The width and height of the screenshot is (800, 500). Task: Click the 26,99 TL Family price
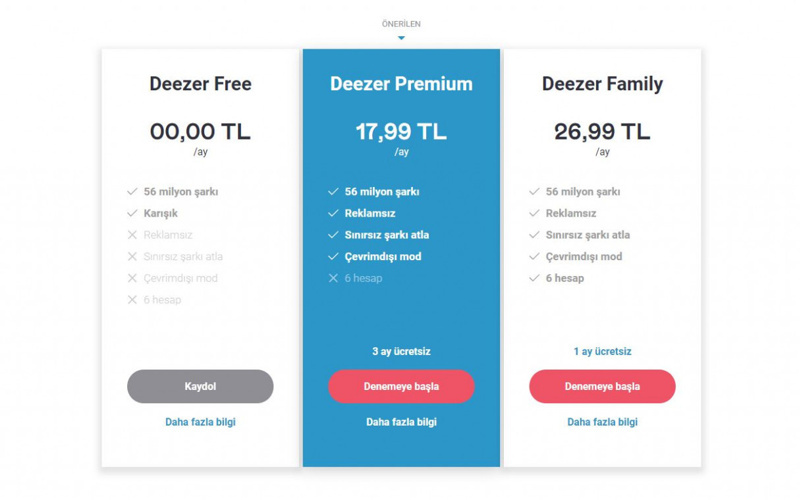point(602,131)
